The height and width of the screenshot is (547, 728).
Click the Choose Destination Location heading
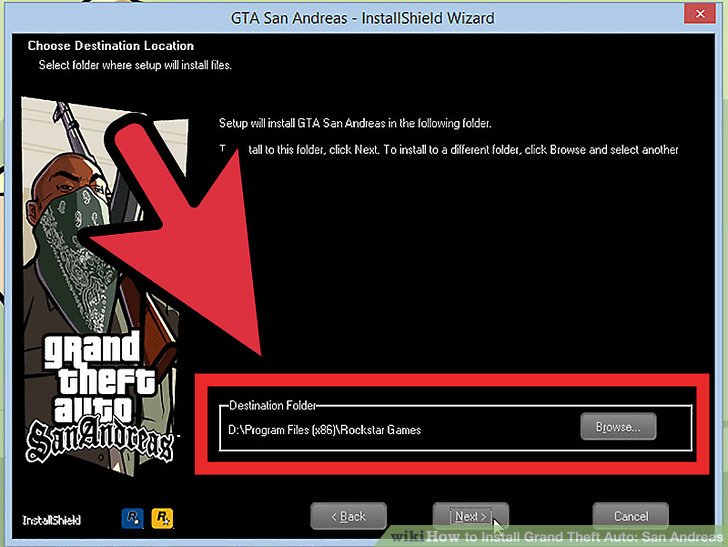pyautogui.click(x=110, y=46)
